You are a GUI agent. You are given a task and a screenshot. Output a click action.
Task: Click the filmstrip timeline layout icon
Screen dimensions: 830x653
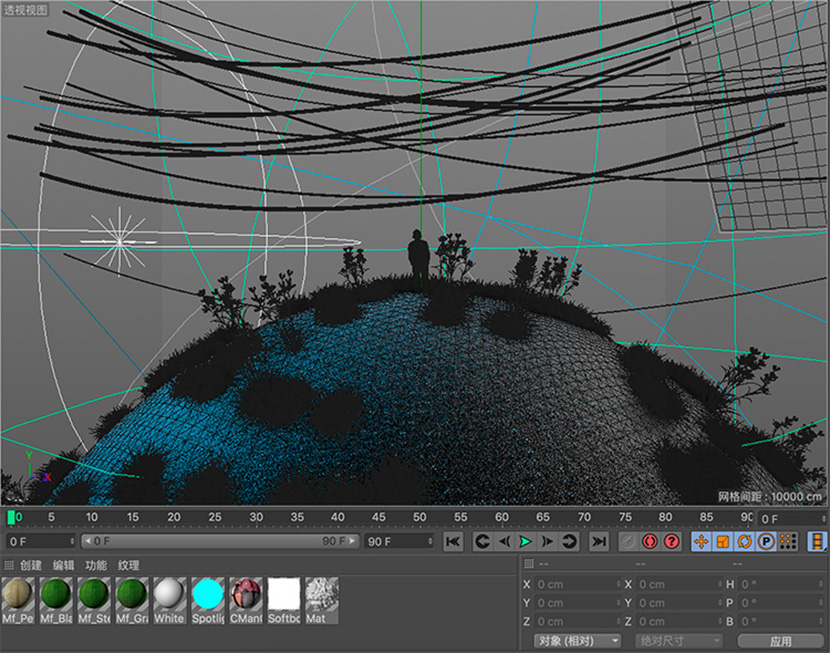[817, 541]
